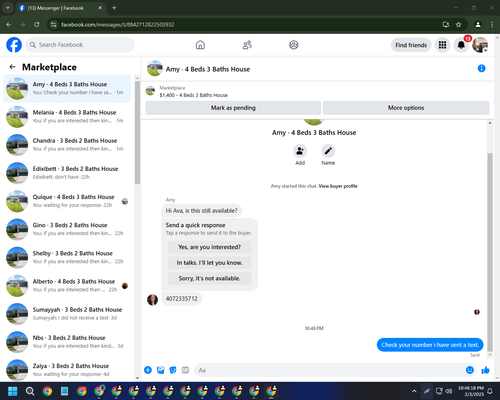Focus the Search Facebook field

click(80, 45)
